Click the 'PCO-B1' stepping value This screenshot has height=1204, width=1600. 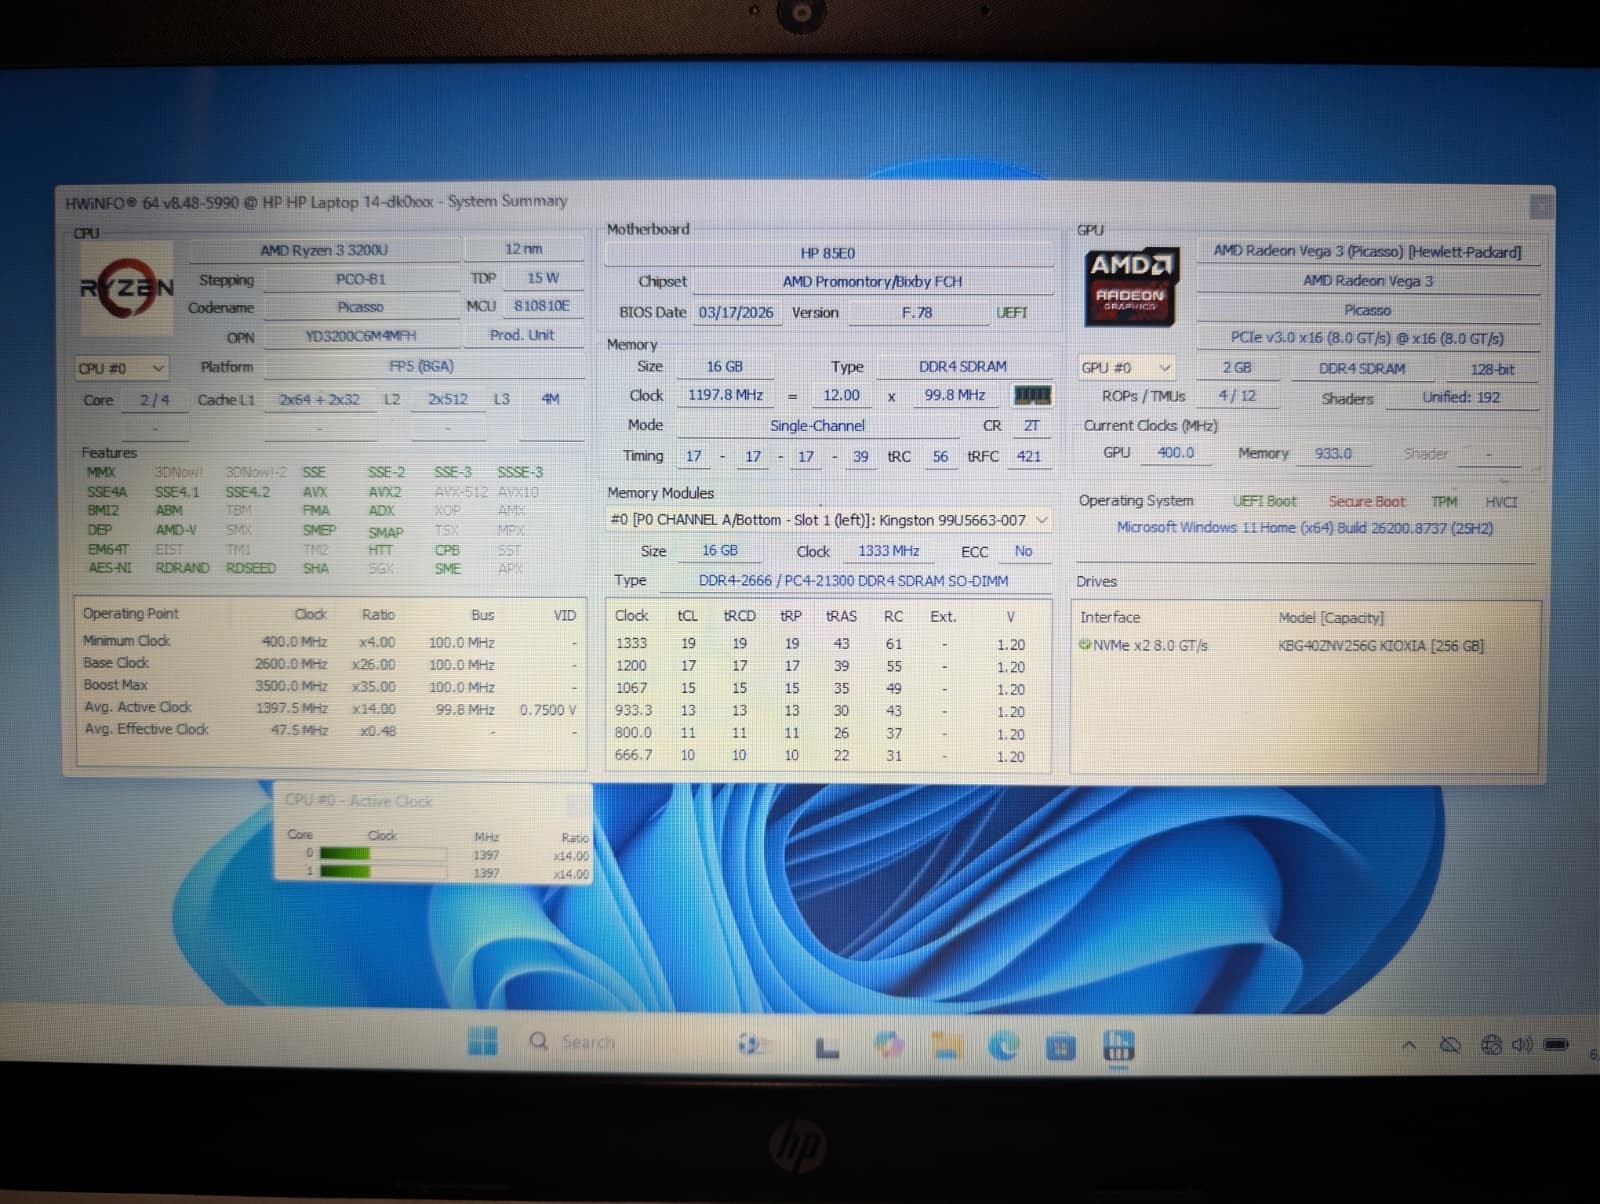[361, 279]
